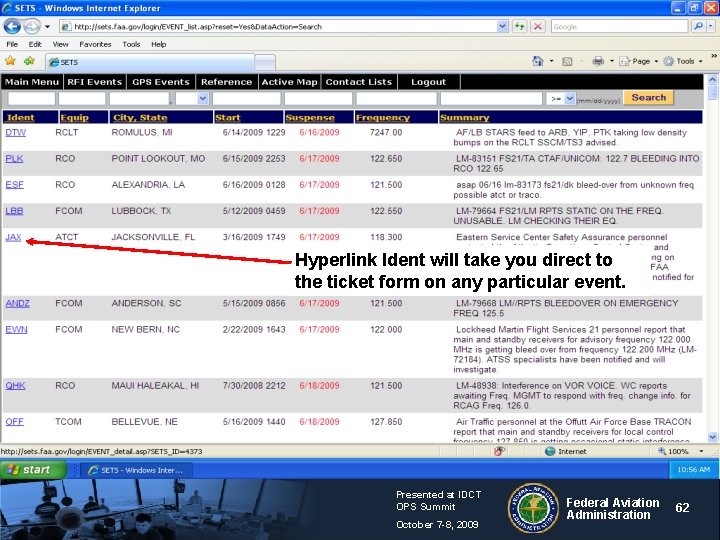Sort by the Summary column header
Screen dimensions: 720x540
tap(465, 118)
